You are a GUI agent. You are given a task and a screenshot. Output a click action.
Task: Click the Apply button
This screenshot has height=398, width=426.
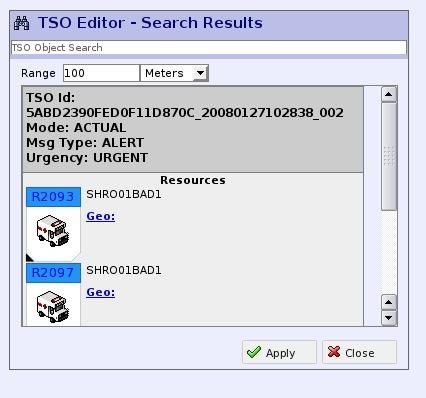pyautogui.click(x=279, y=352)
